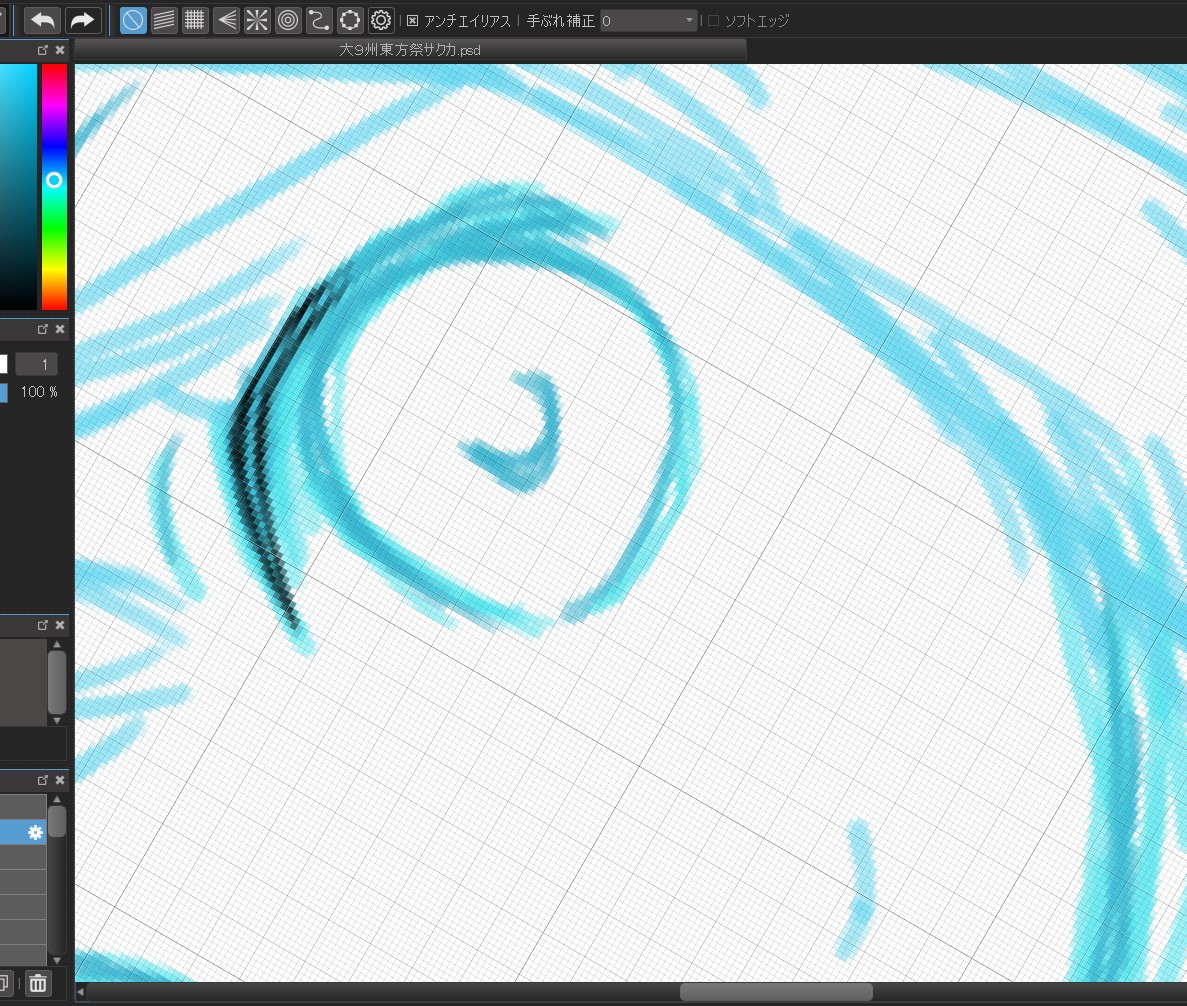Select the parallel lines snap guide
This screenshot has width=1187, height=1006.
(x=164, y=20)
